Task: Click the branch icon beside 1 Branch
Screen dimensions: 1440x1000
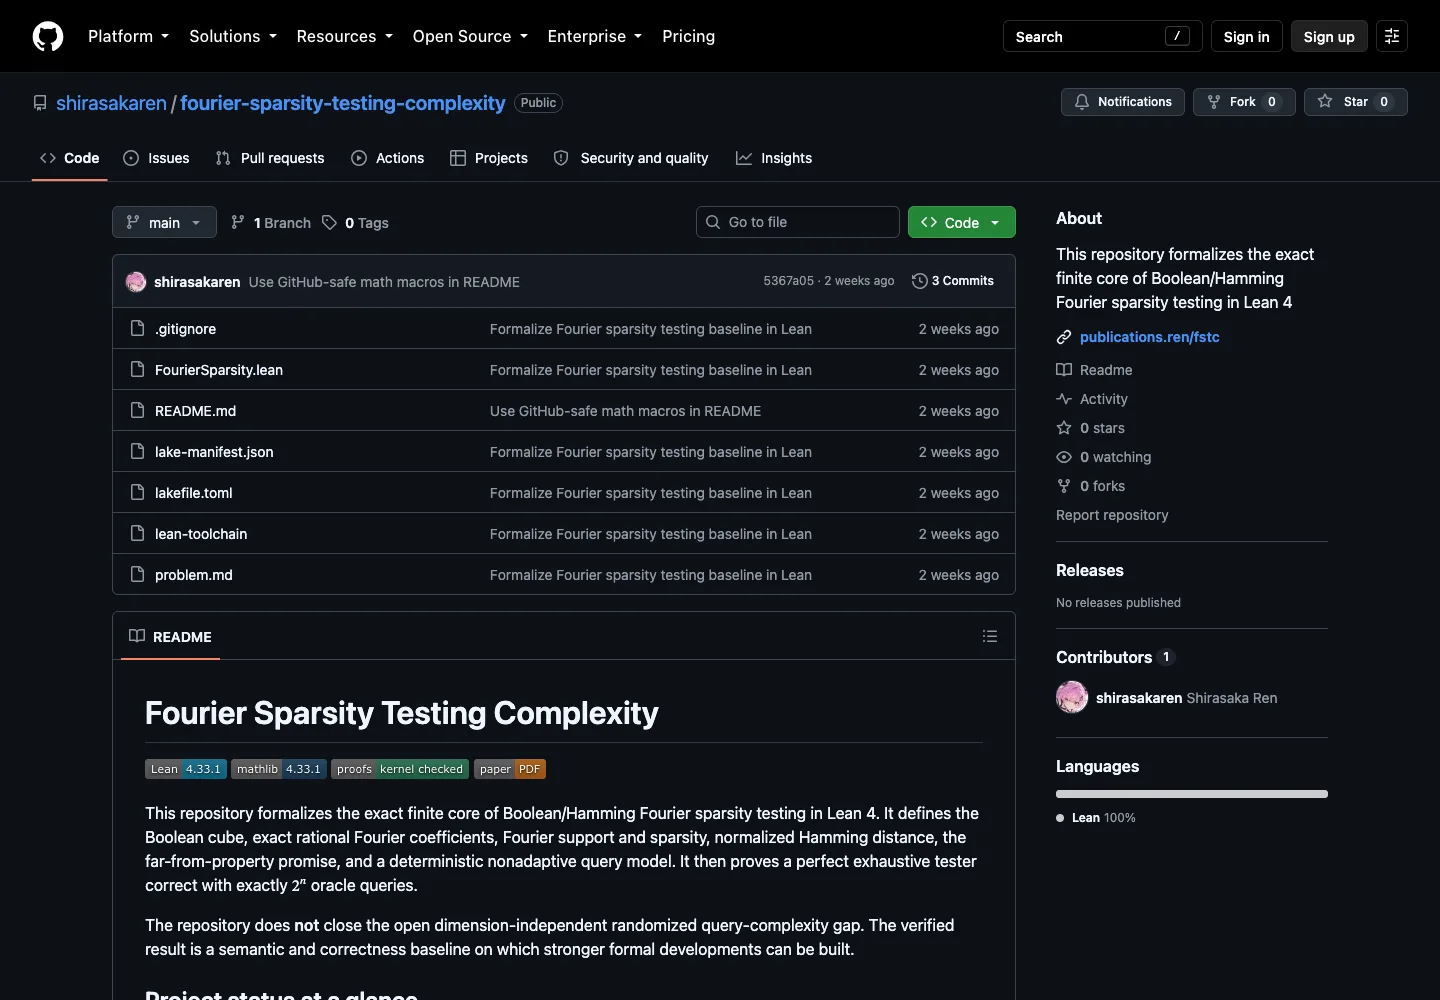Action: 238,222
